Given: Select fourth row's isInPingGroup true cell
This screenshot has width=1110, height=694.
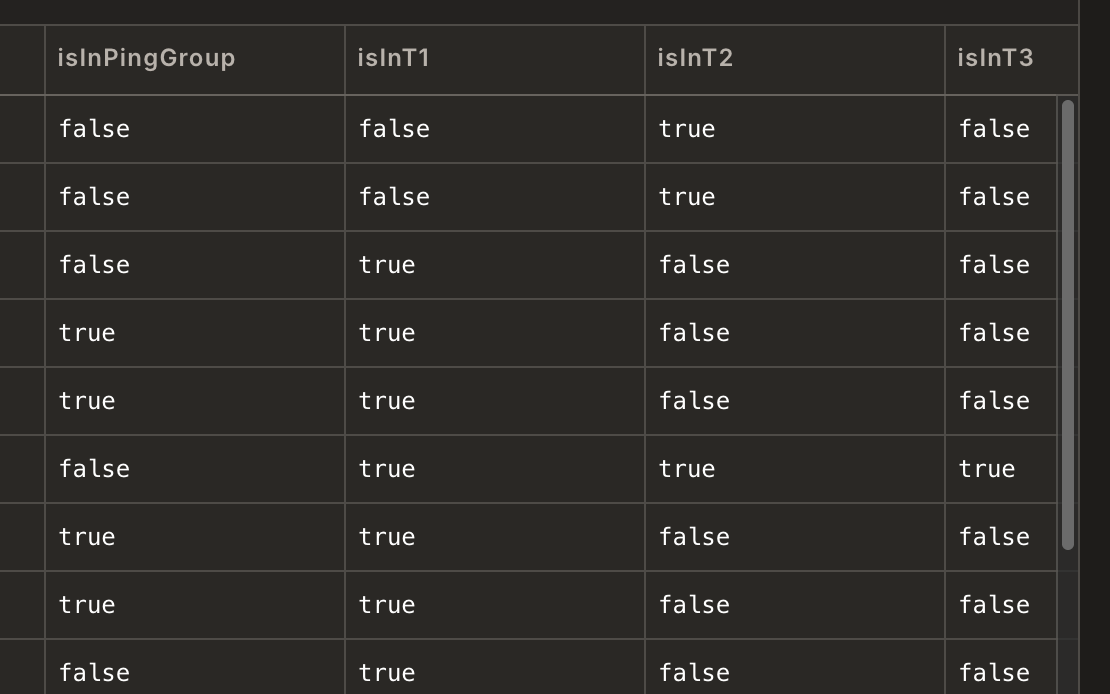Looking at the screenshot, I should (x=87, y=333).
